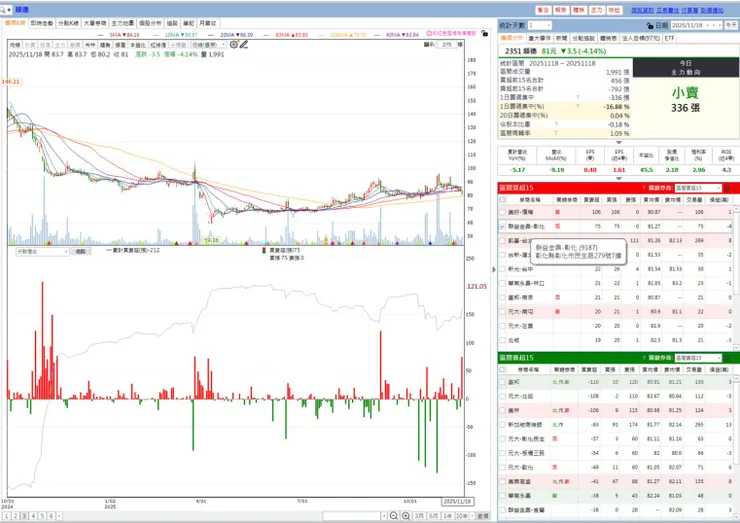
Task: Go to chart layout page 3
Action: [x=25, y=516]
